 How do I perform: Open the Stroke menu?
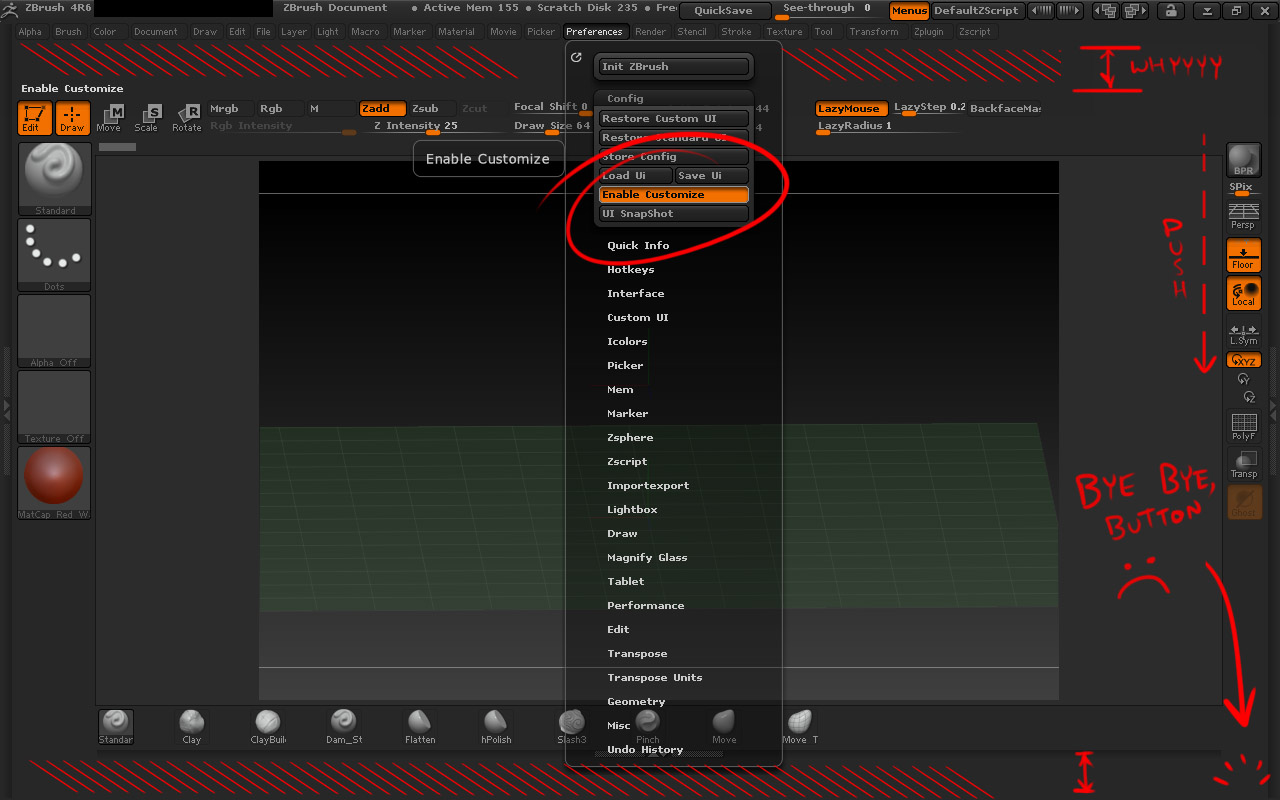tap(737, 32)
